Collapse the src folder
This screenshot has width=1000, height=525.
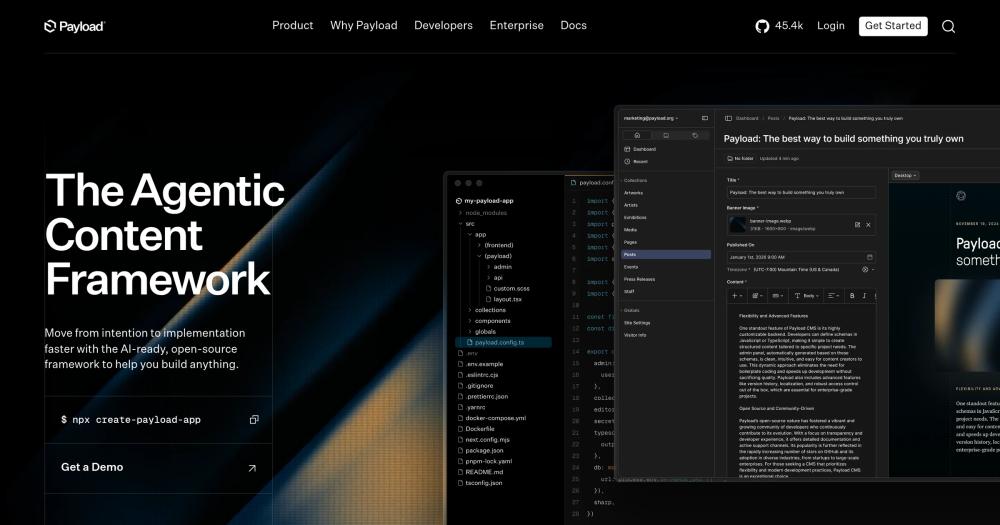click(466, 223)
